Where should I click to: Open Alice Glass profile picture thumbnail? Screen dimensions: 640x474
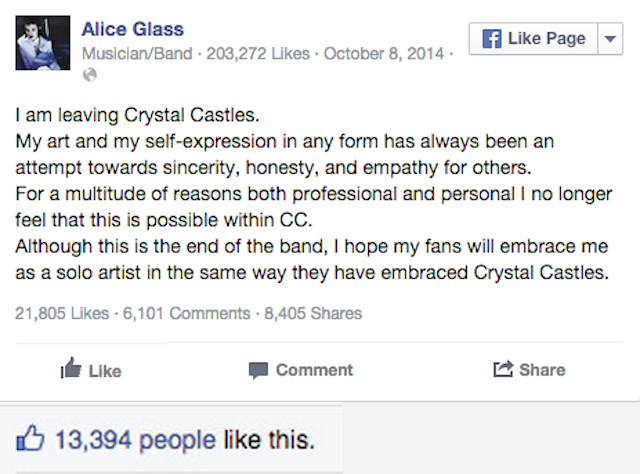(x=42, y=43)
